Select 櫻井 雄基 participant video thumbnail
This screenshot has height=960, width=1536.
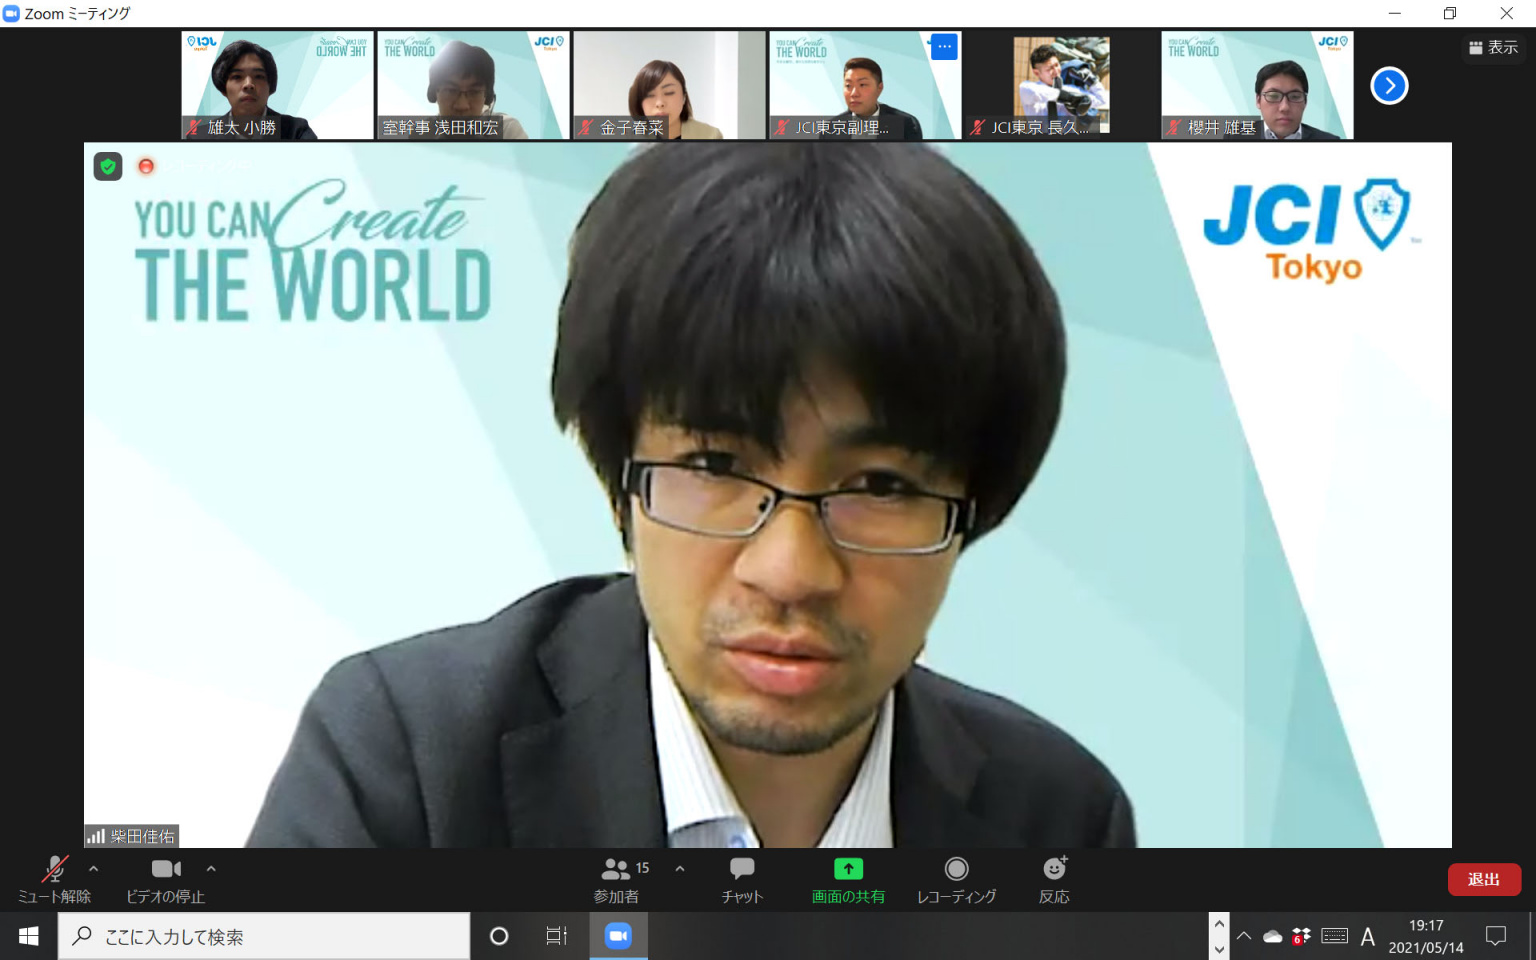1257,85
